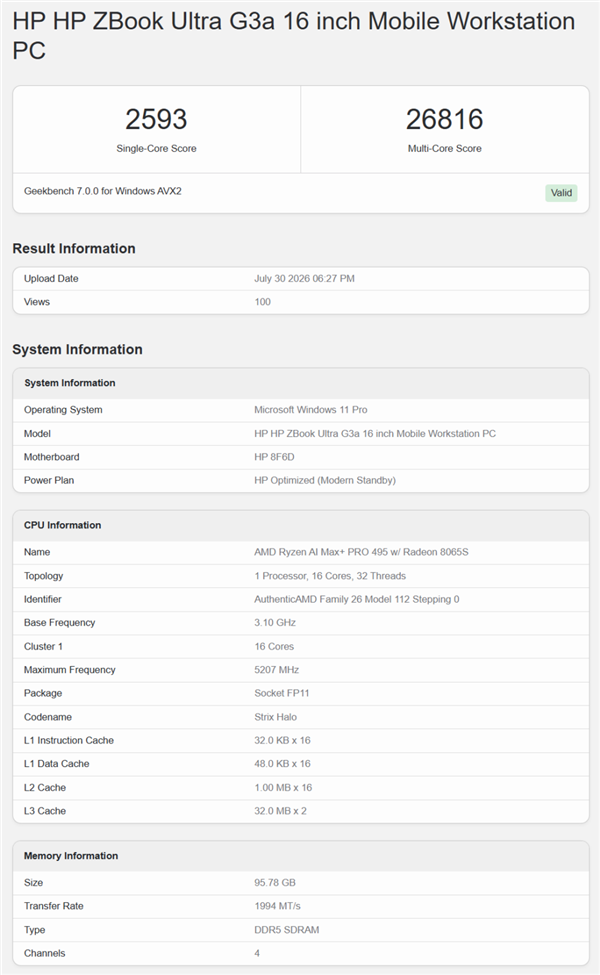Viewport: 600px width, 975px height.
Task: Click the memory Size label
Action: click(34, 883)
